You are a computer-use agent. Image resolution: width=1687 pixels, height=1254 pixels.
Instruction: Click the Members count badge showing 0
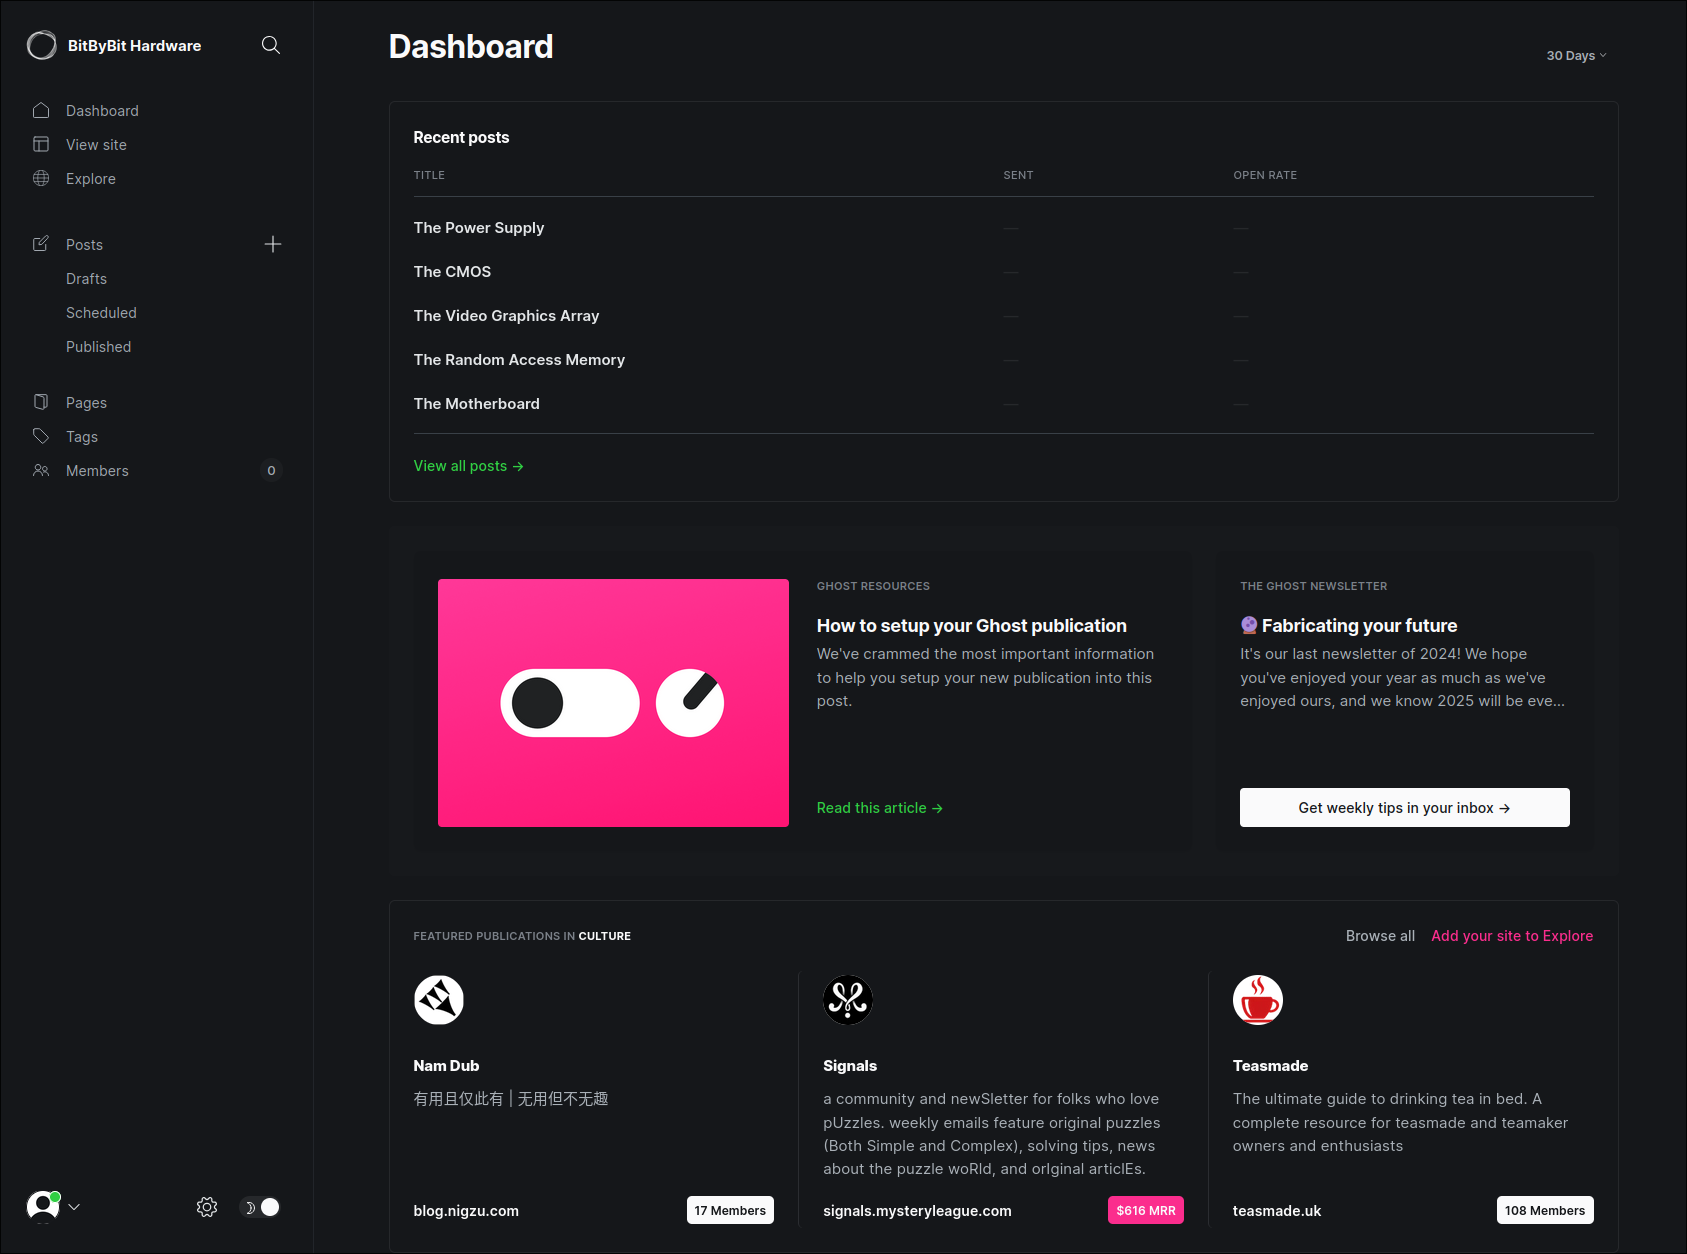271,470
